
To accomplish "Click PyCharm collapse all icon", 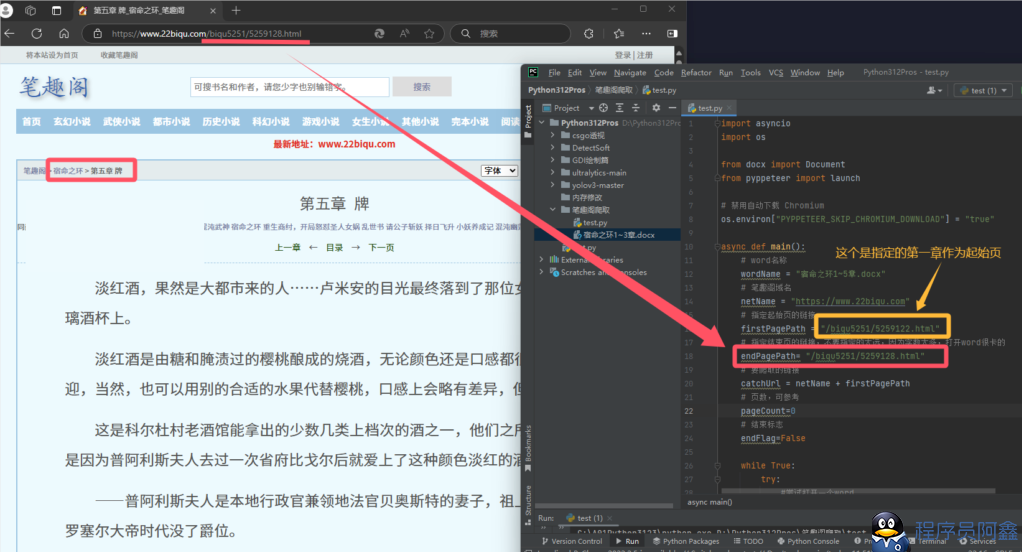I will [x=635, y=108].
